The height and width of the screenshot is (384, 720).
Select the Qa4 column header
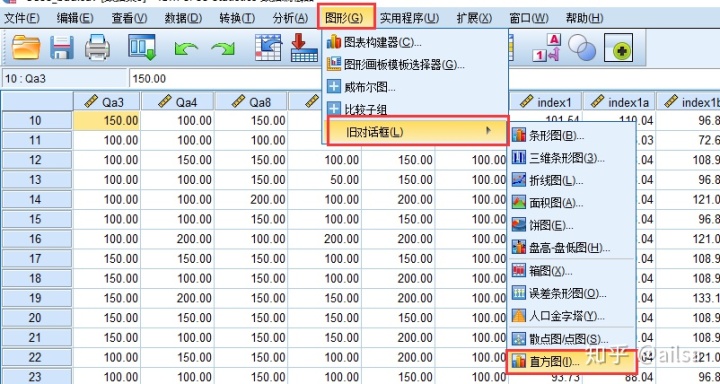point(178,102)
